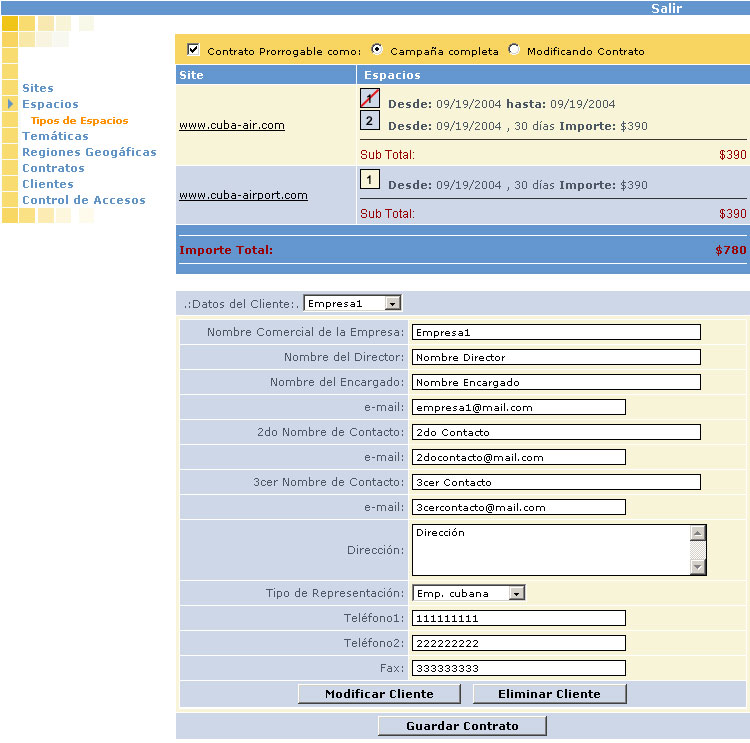Click space number 2 icon under cuba-air
Screen dimensions: 750x743
click(370, 121)
